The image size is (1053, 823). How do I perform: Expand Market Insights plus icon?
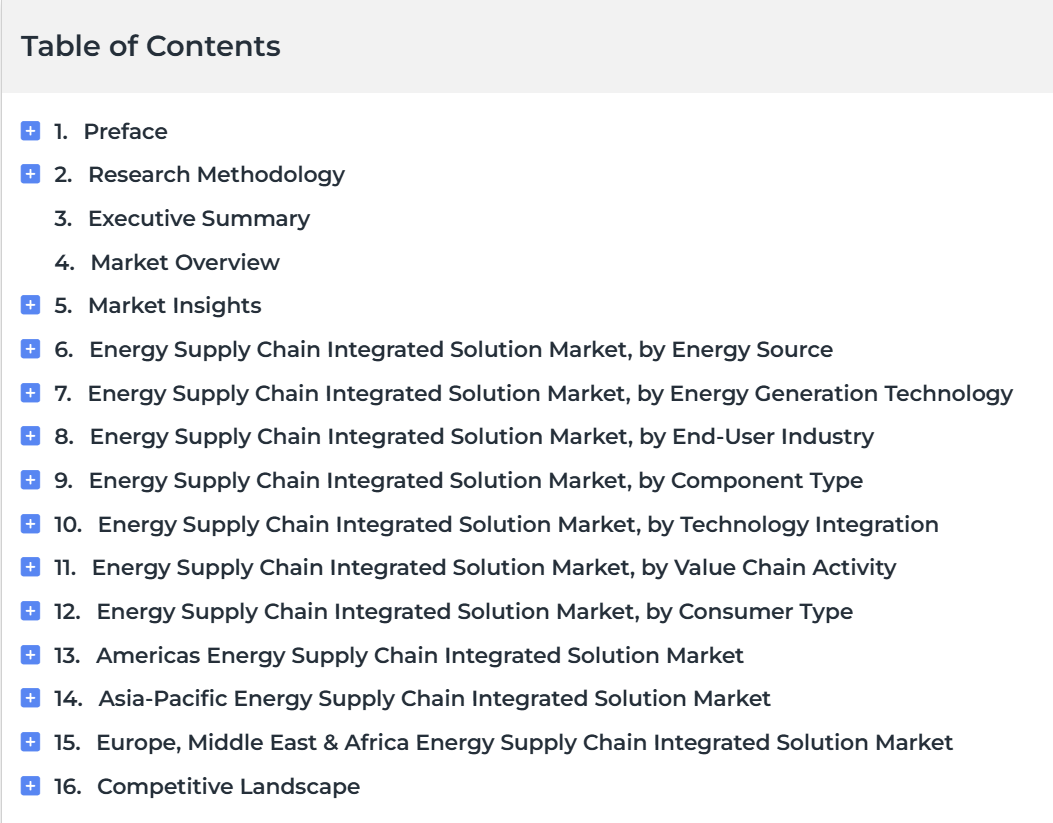[30, 305]
